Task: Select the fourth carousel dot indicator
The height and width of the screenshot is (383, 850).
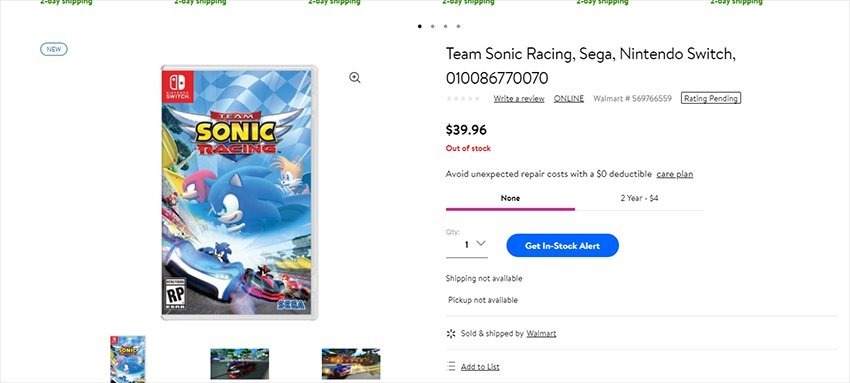Action: 459,26
